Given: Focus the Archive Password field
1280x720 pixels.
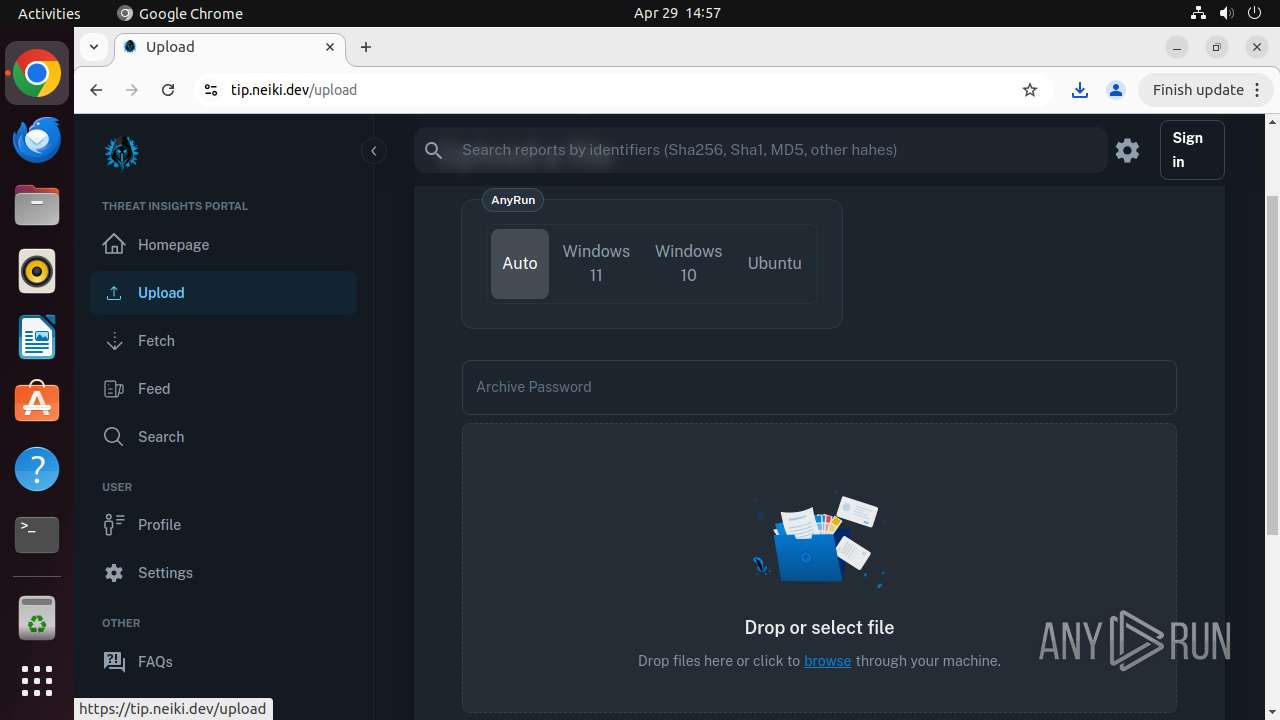Looking at the screenshot, I should point(819,387).
